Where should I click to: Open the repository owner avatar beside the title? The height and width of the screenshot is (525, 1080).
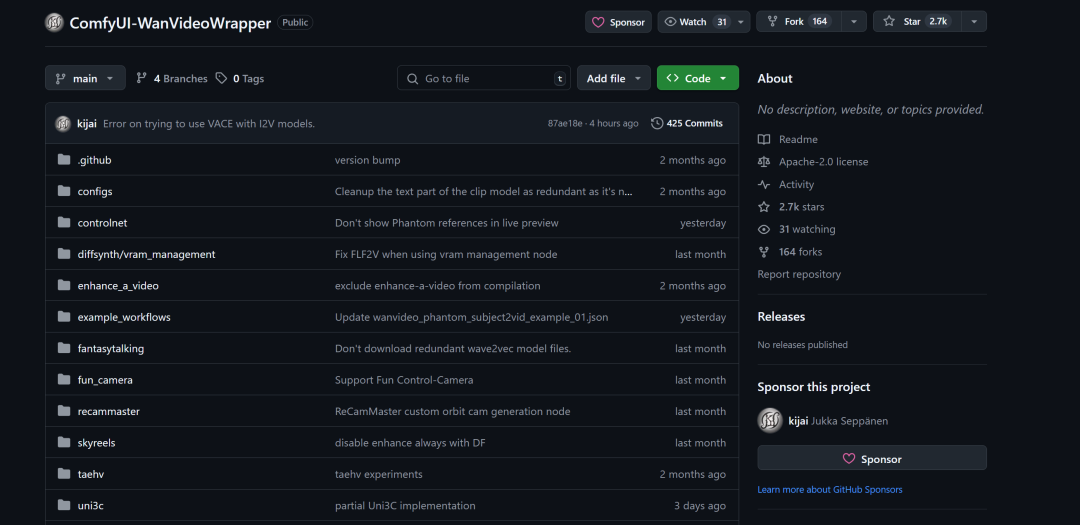(54, 22)
